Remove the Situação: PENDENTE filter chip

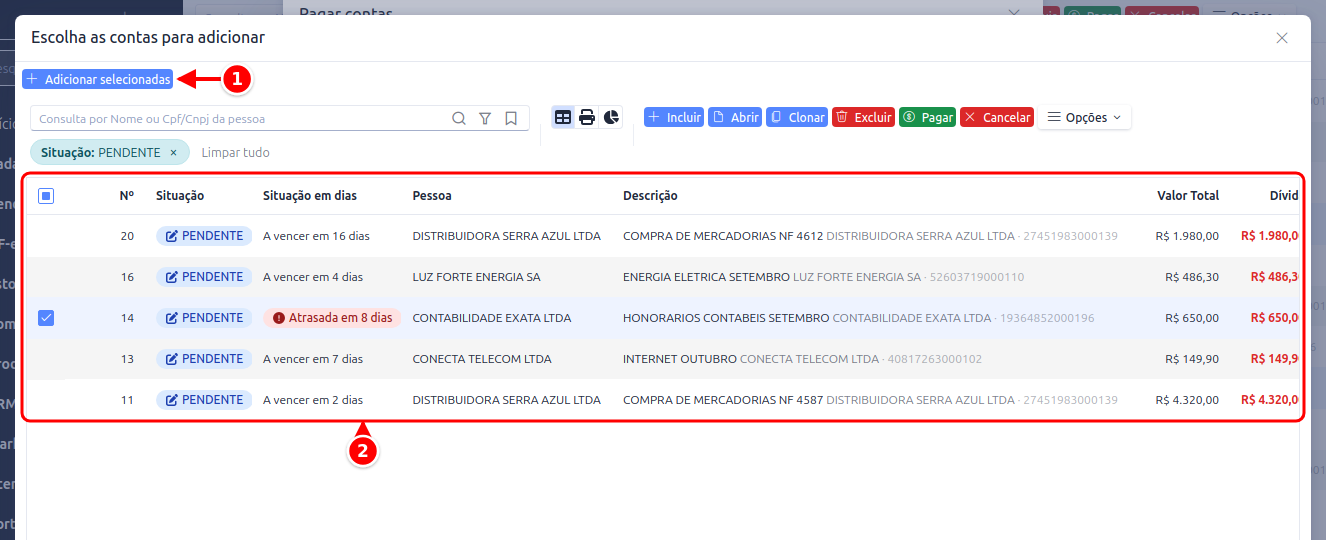173,152
